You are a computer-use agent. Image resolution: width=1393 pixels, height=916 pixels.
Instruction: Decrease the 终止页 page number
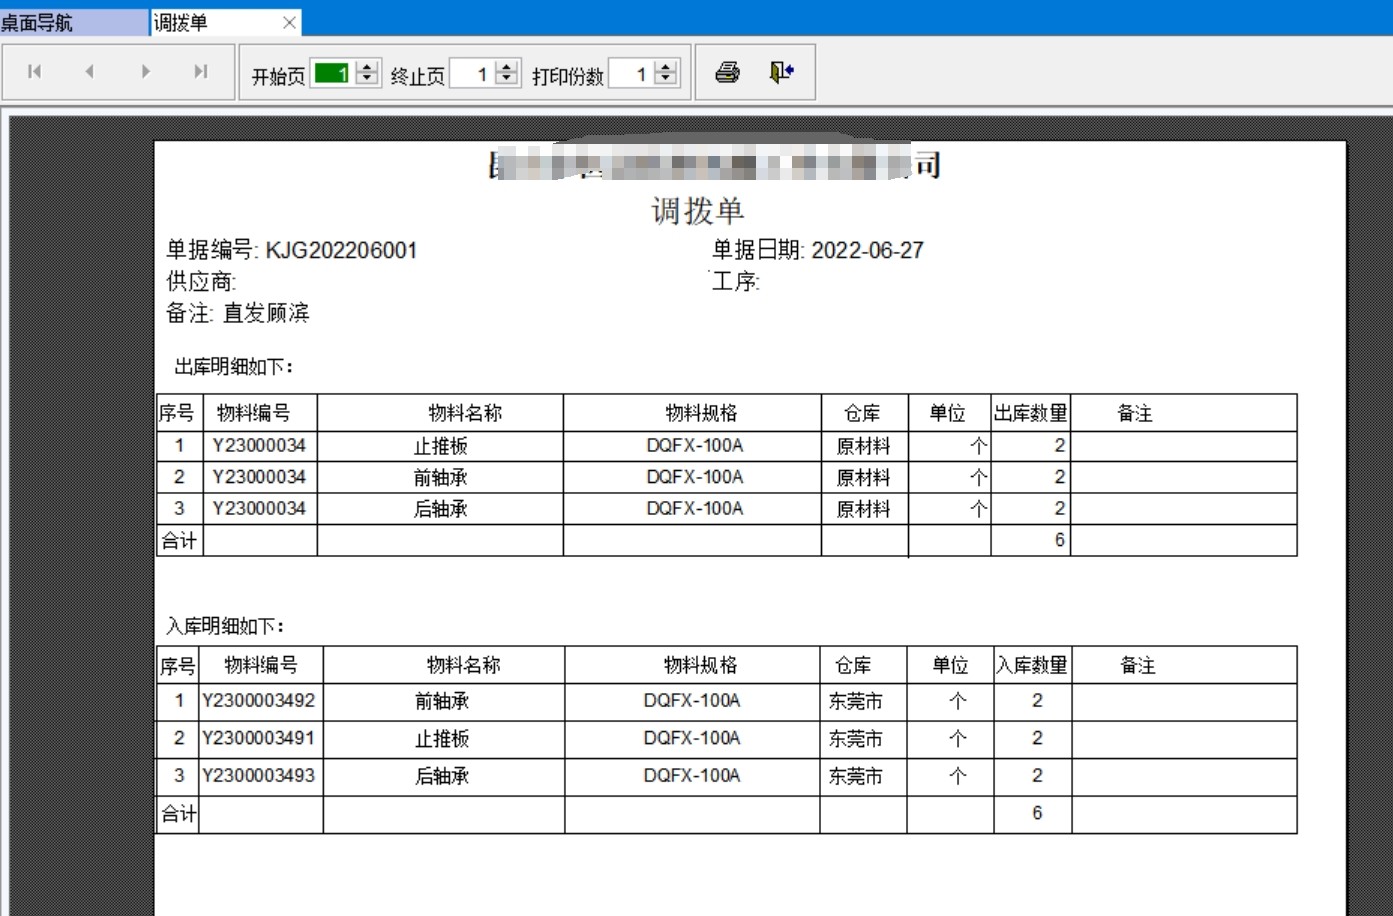pos(507,79)
